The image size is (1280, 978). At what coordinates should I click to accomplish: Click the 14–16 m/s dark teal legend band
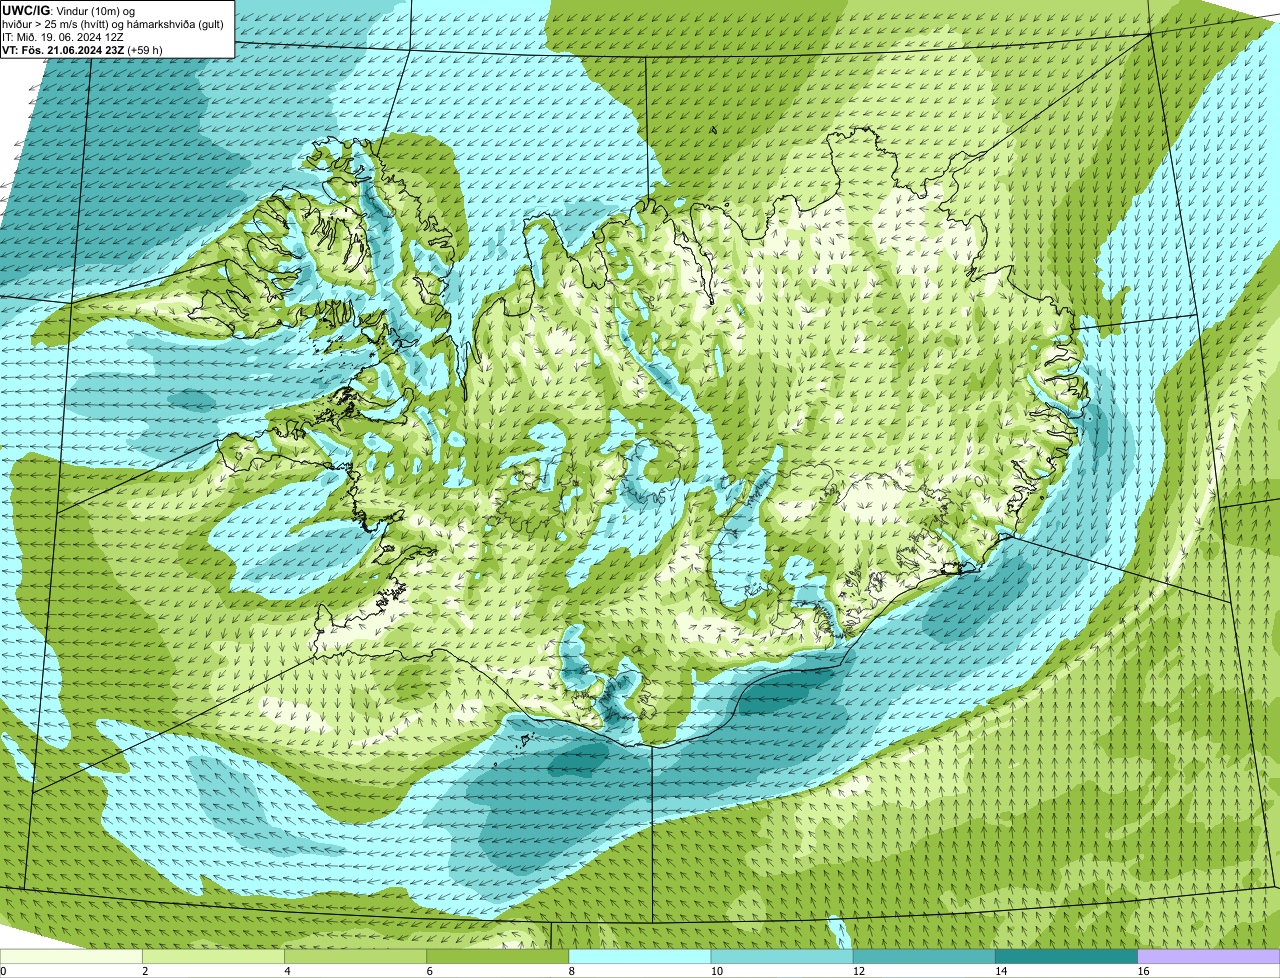click(x=1067, y=957)
